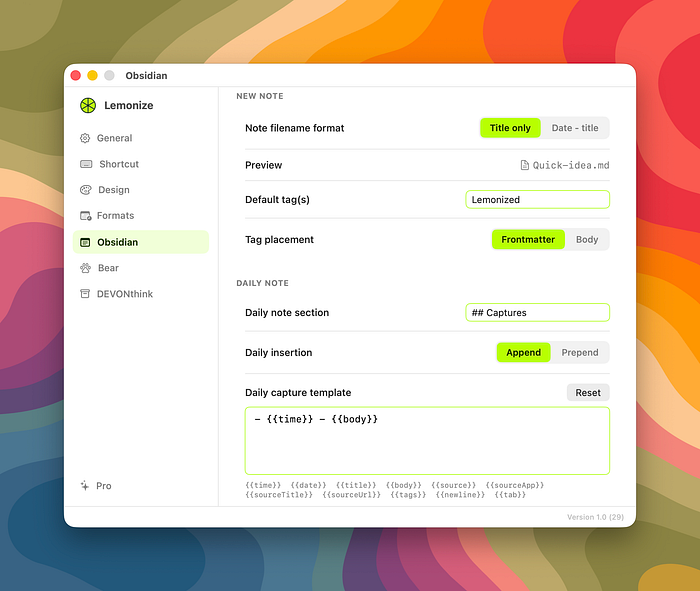Screen dimensions: 700x591
Task: Insert the {{title}} placeholder token
Action: (x=356, y=485)
